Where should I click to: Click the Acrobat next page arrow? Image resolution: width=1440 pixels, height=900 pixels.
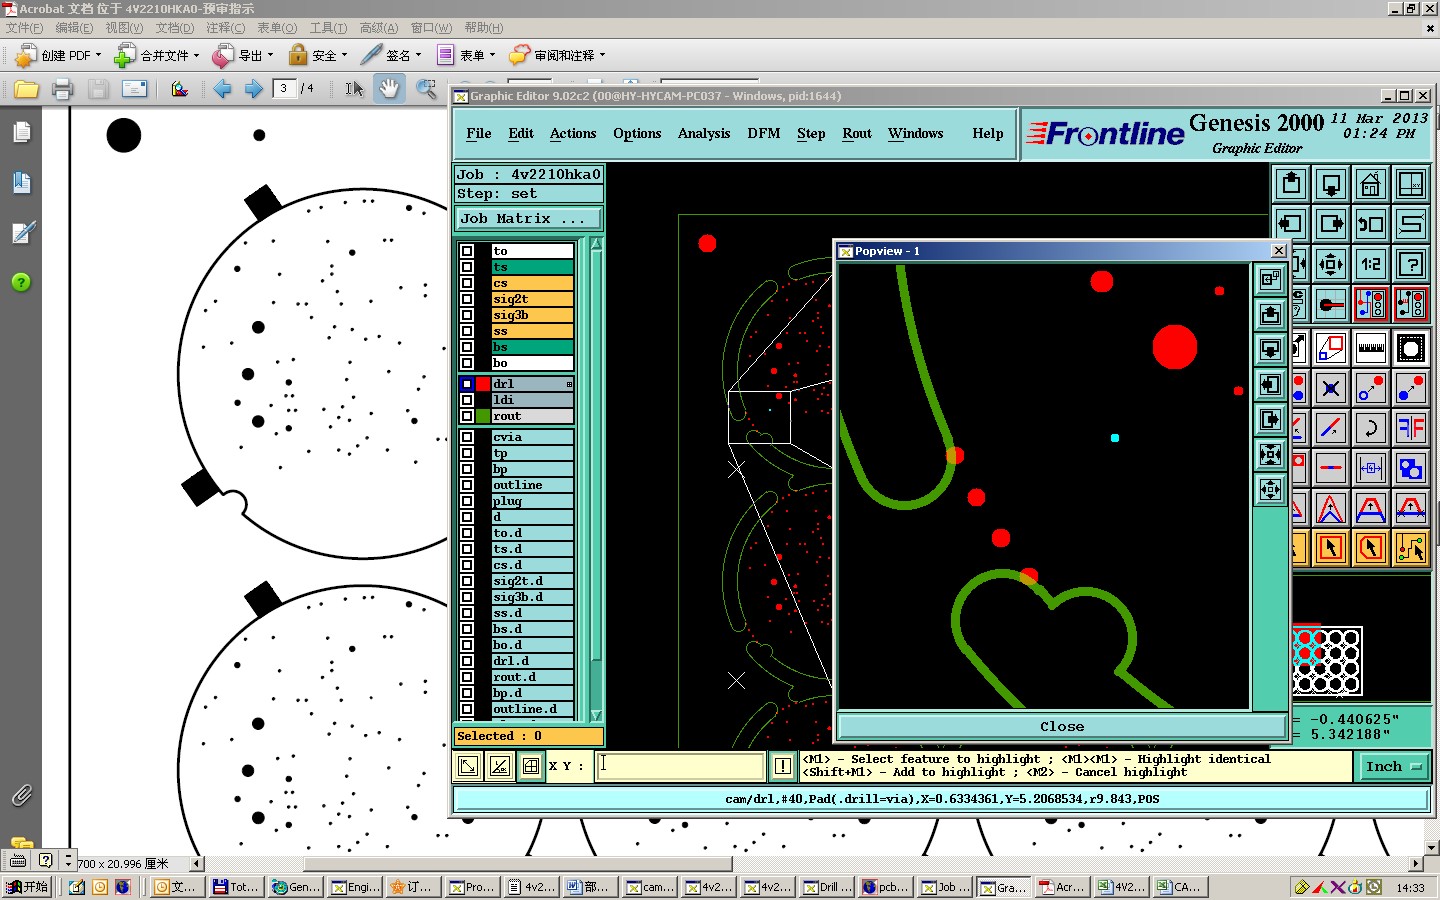coord(254,89)
